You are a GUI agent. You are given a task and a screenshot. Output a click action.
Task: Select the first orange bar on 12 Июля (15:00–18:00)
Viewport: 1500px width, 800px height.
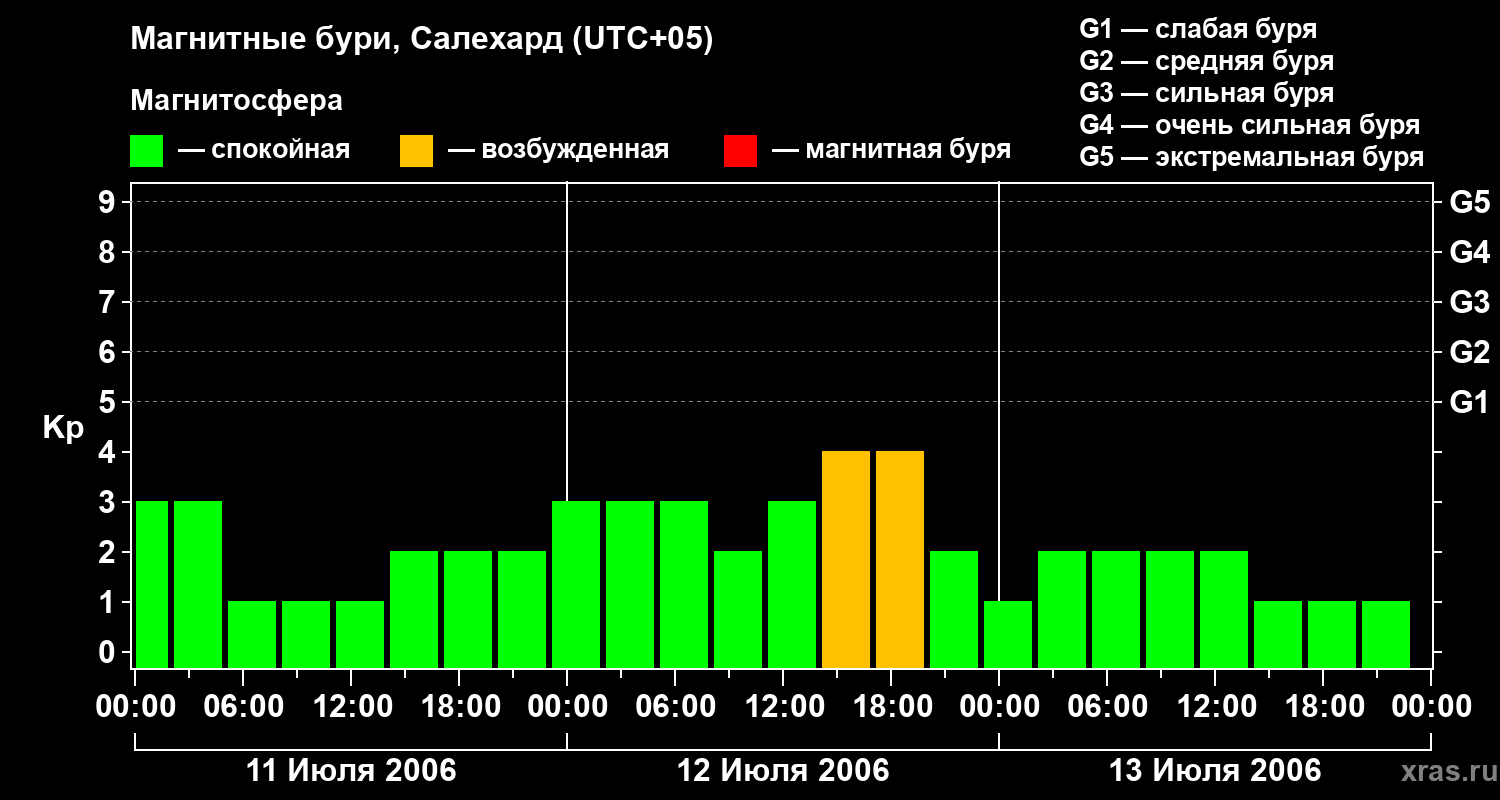coord(846,560)
